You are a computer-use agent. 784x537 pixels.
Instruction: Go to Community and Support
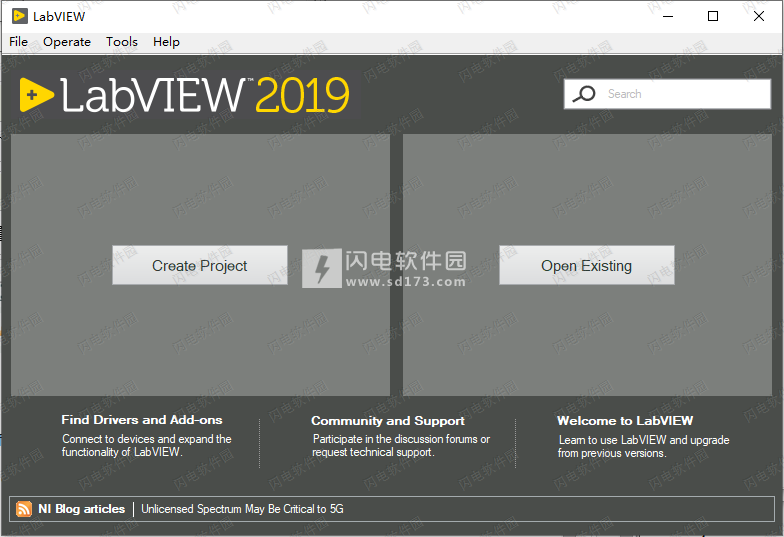tap(388, 421)
